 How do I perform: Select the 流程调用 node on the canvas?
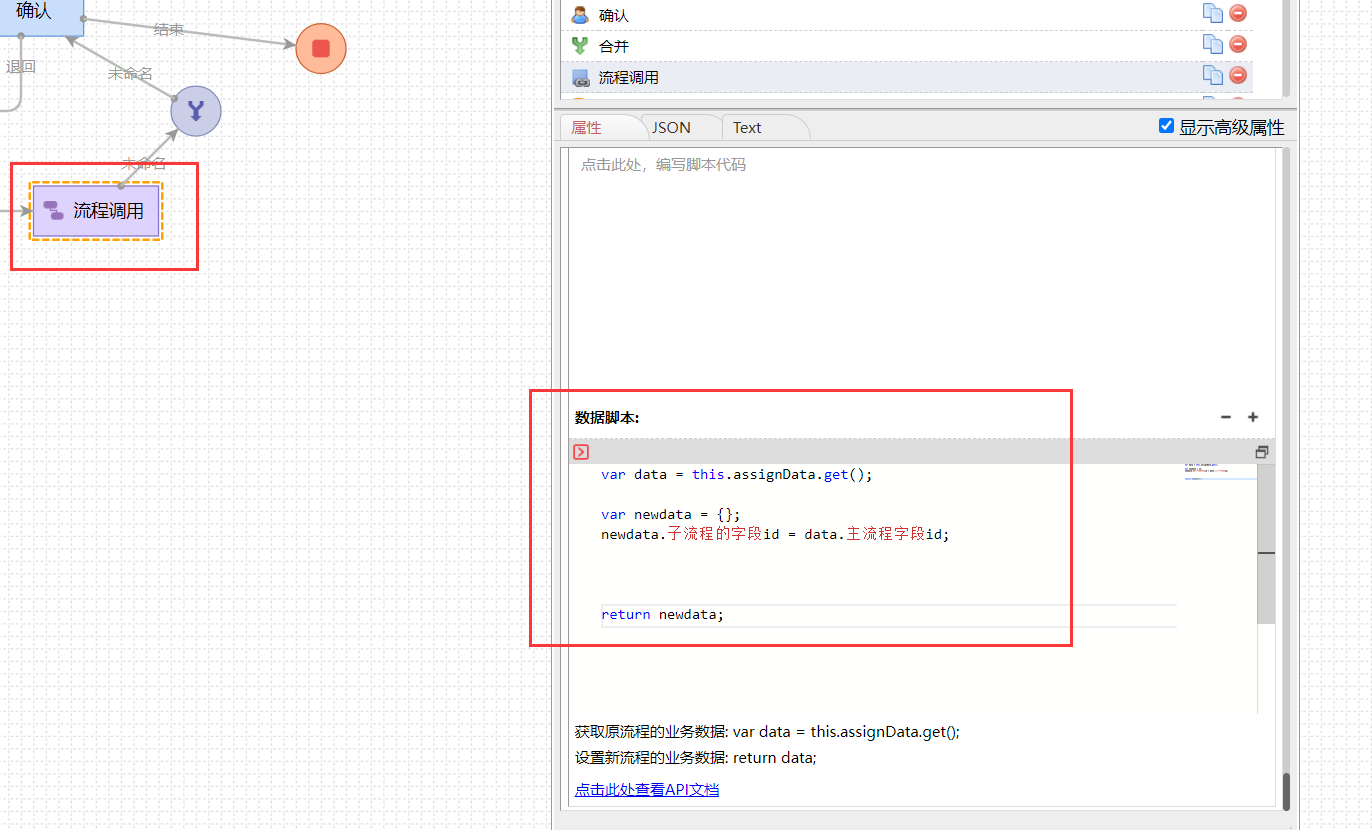tap(96, 211)
